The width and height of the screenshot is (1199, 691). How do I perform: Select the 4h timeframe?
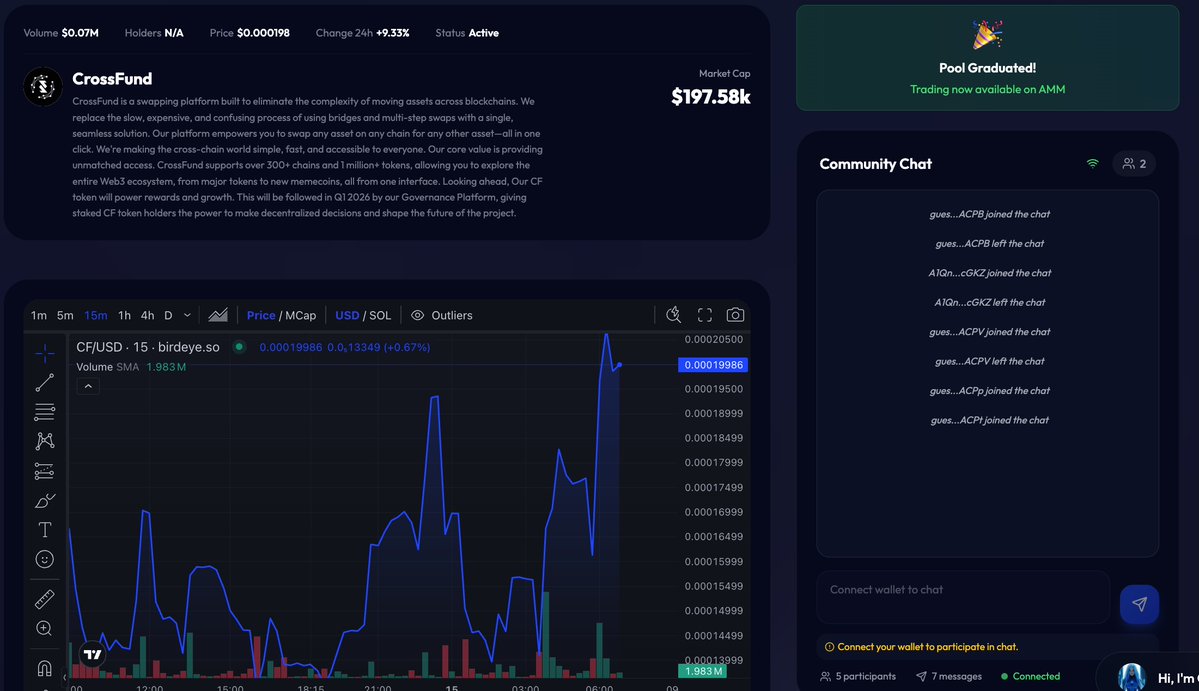coord(148,315)
